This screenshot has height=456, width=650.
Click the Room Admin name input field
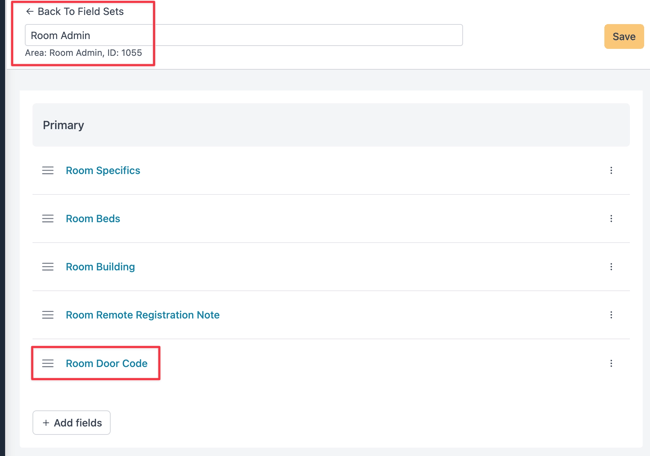click(243, 35)
